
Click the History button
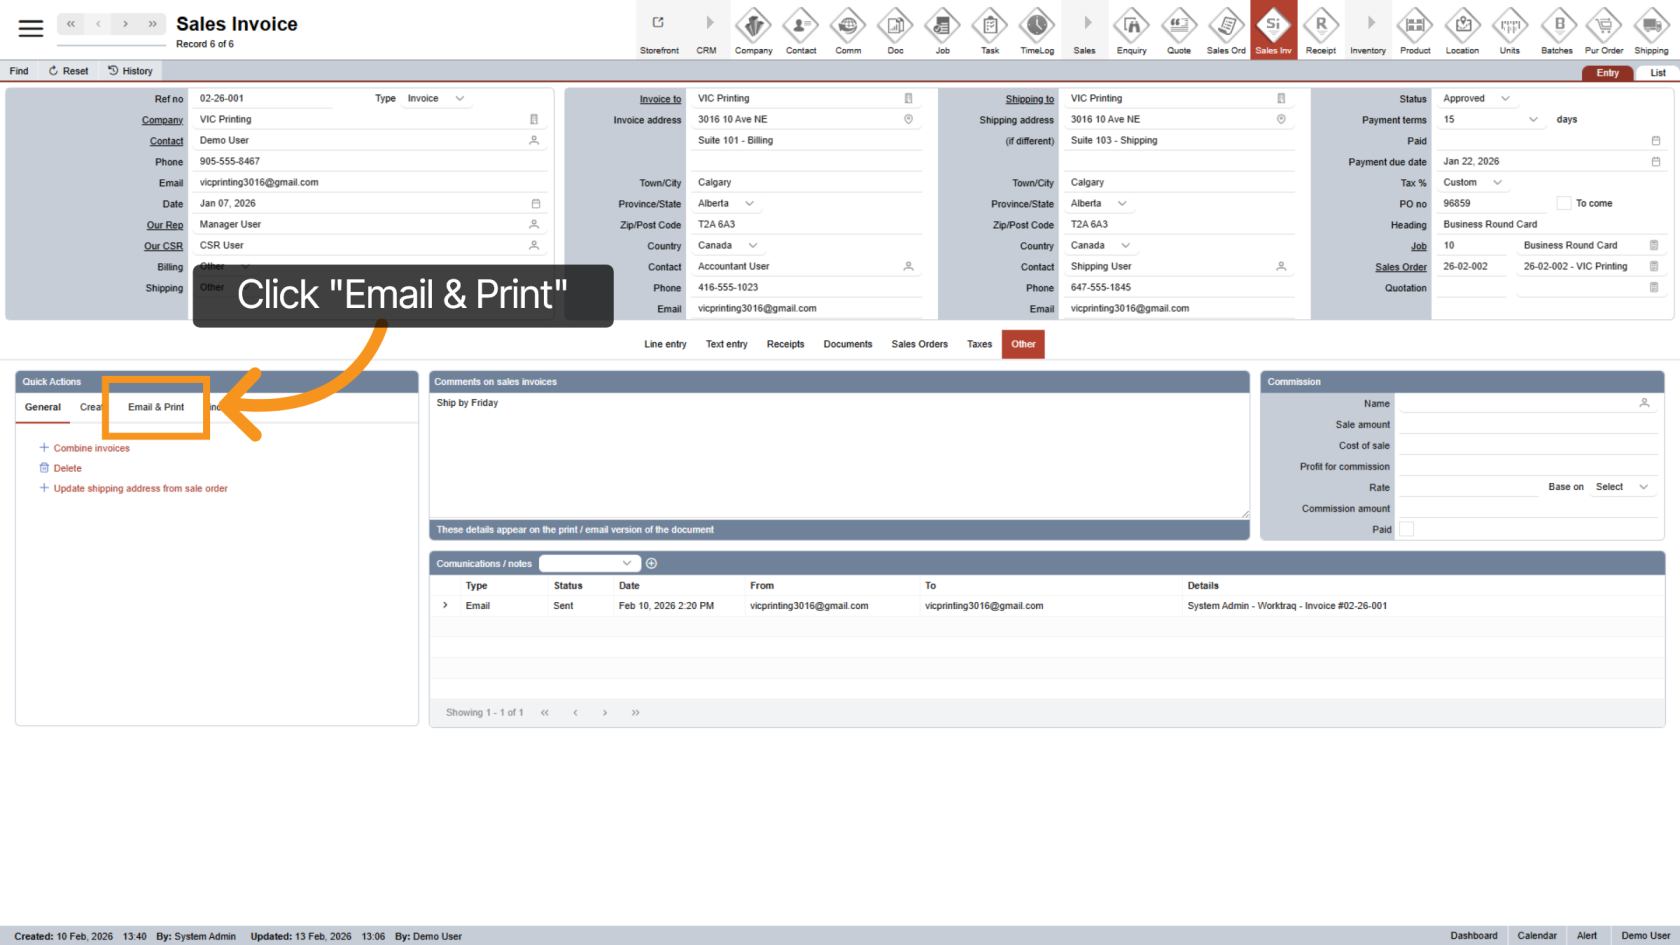(130, 70)
